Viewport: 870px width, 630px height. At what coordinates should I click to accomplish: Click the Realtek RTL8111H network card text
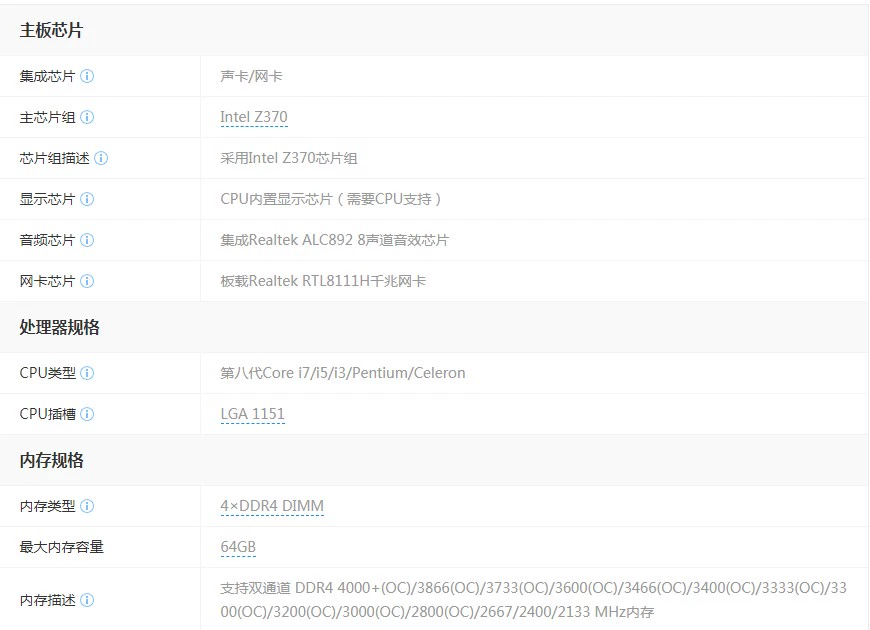click(323, 281)
